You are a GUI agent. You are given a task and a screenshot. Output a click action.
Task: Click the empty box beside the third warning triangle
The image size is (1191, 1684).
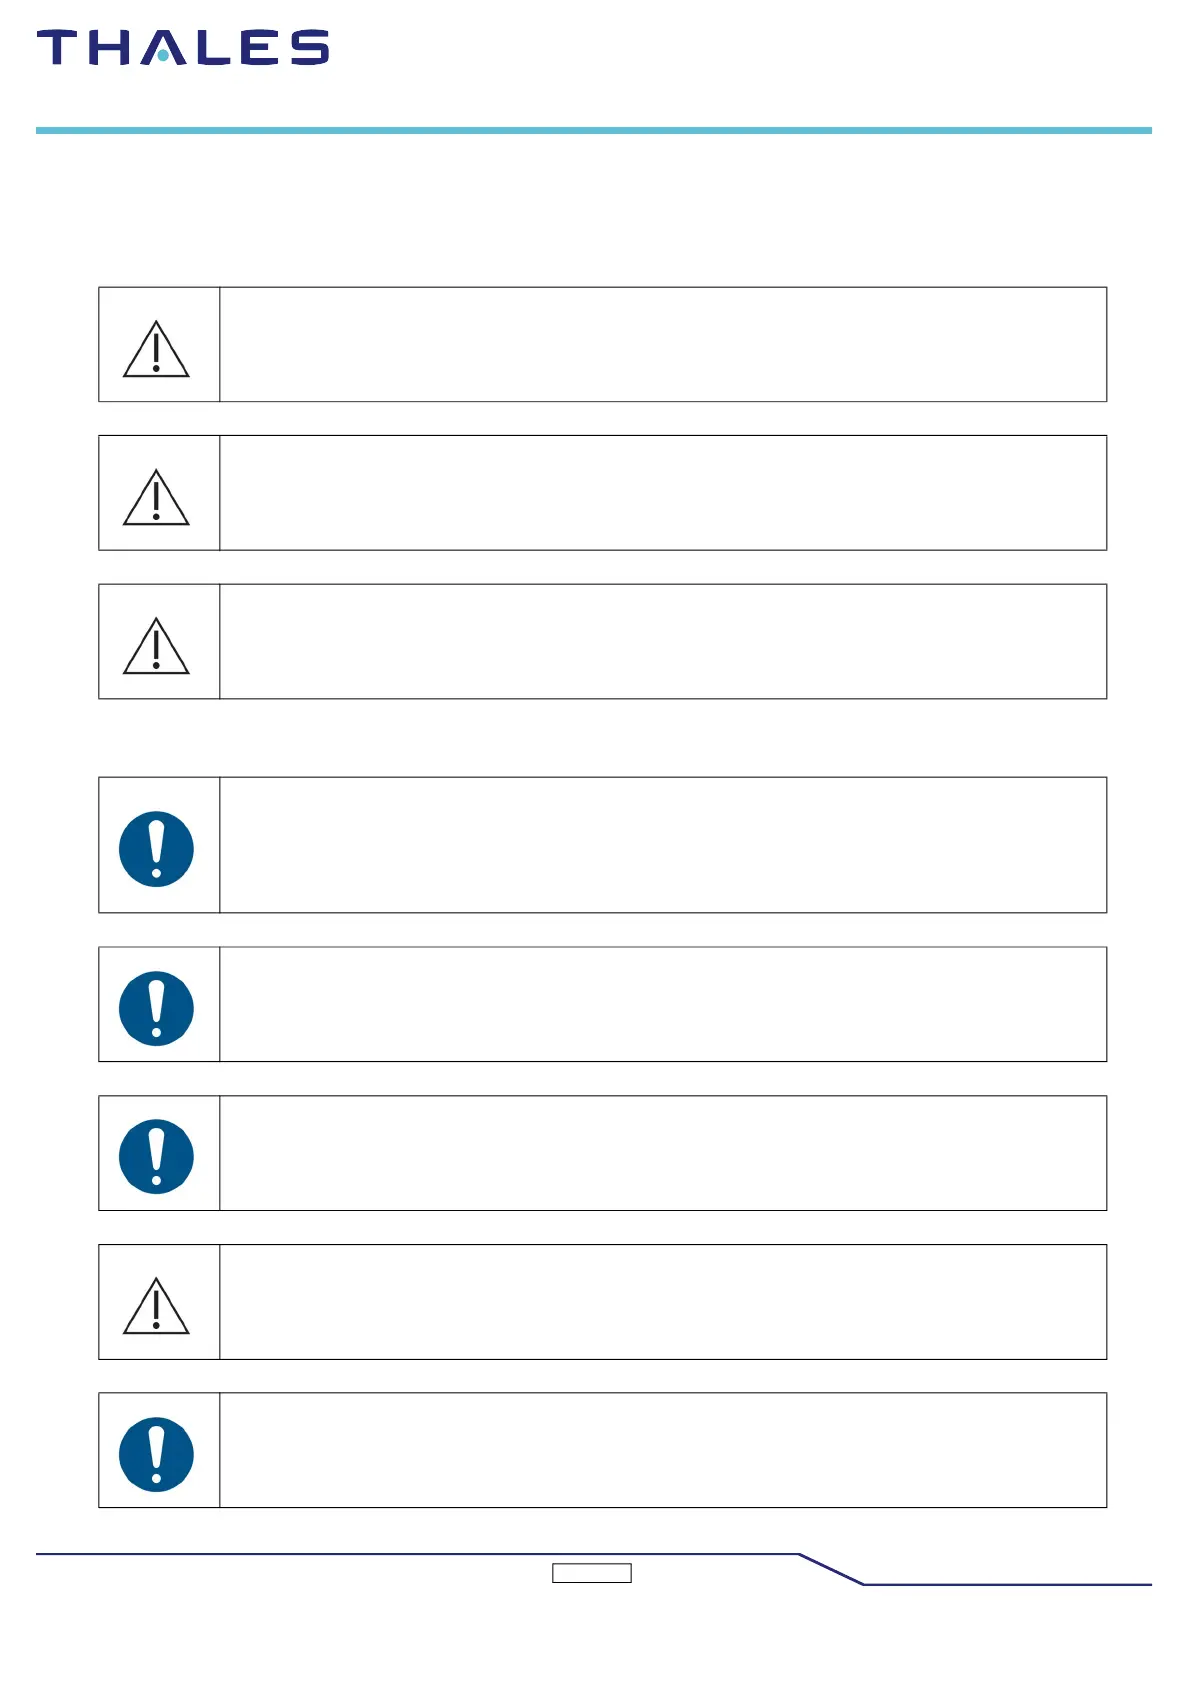(662, 642)
